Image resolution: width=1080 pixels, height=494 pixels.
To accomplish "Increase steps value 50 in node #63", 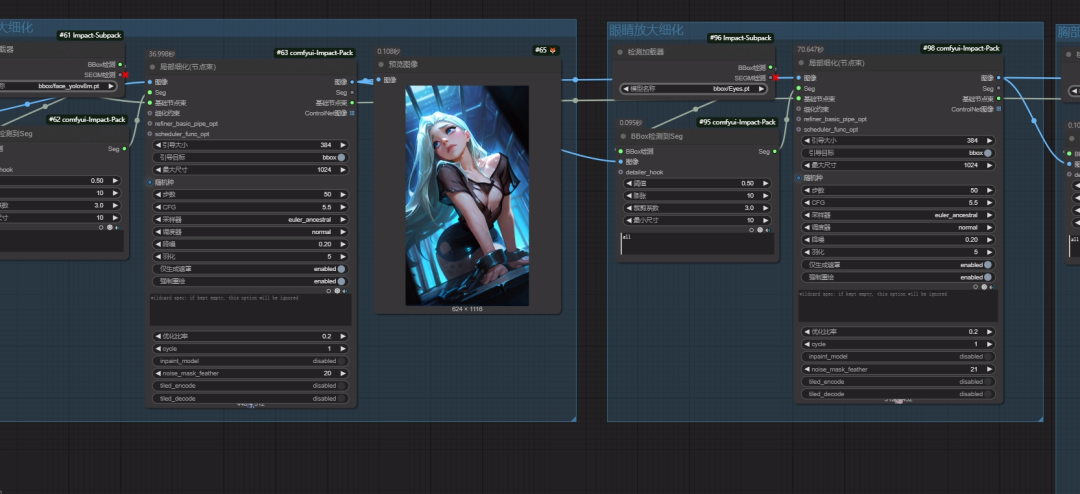I will click(342, 195).
